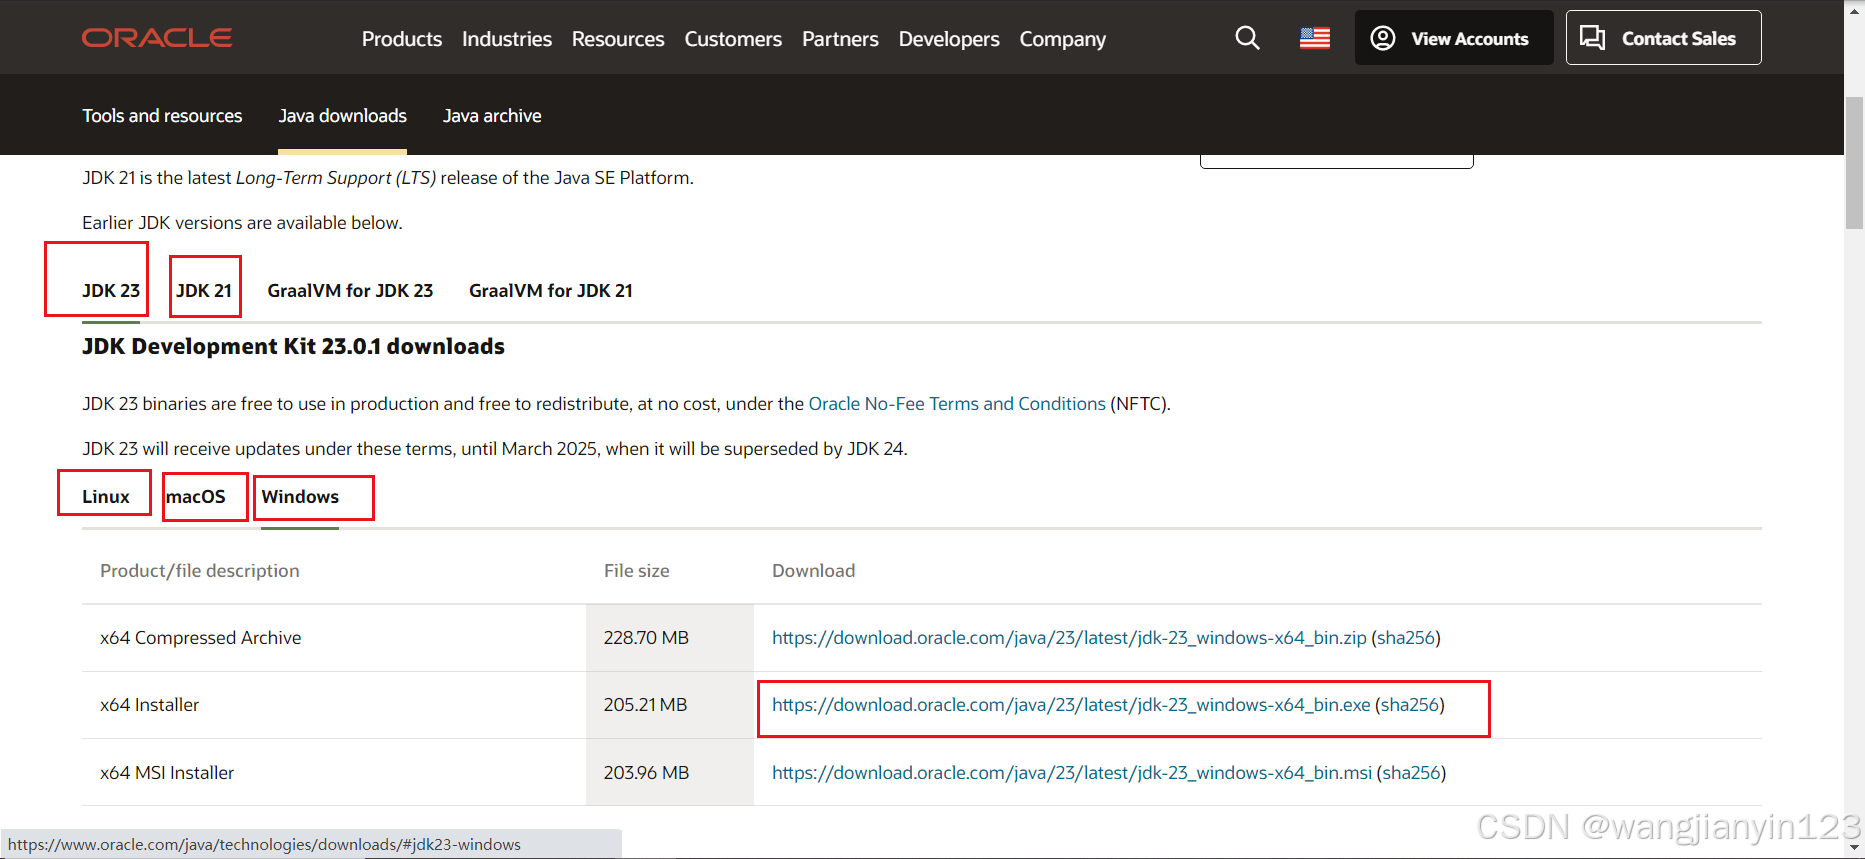Viewport: 1865px width, 859px height.
Task: Switch to the JDK 21 tab
Action: click(204, 291)
